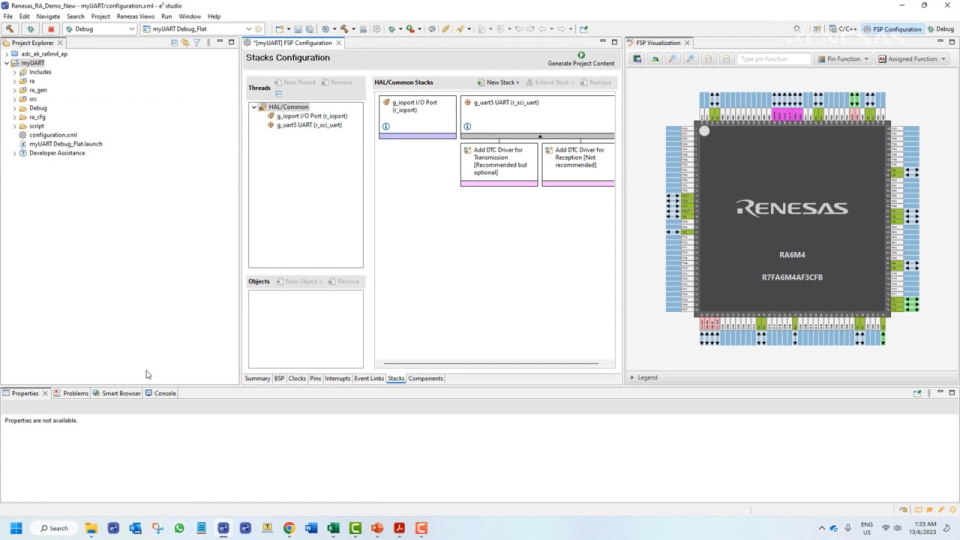This screenshot has width=960, height=540.
Task: Close the FSP Visualization view tab
Action: [687, 43]
